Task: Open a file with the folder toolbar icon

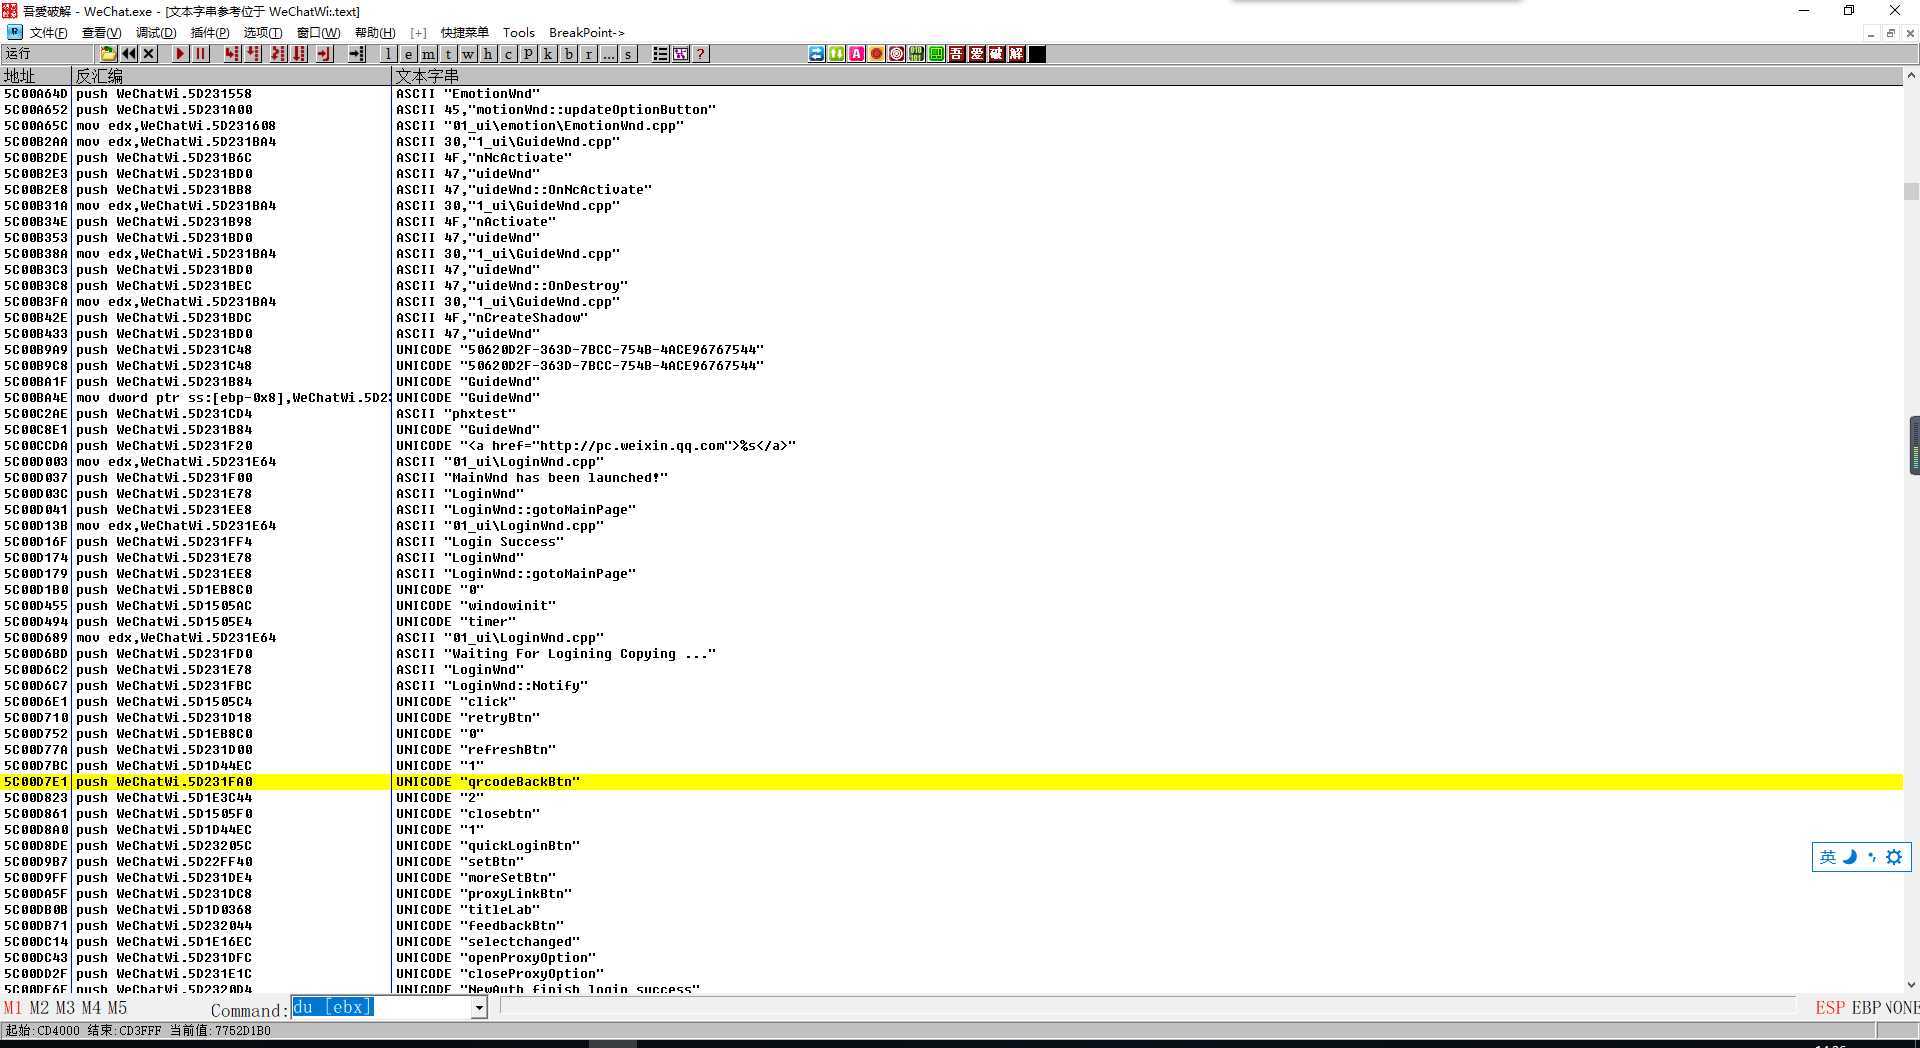Action: pos(108,54)
